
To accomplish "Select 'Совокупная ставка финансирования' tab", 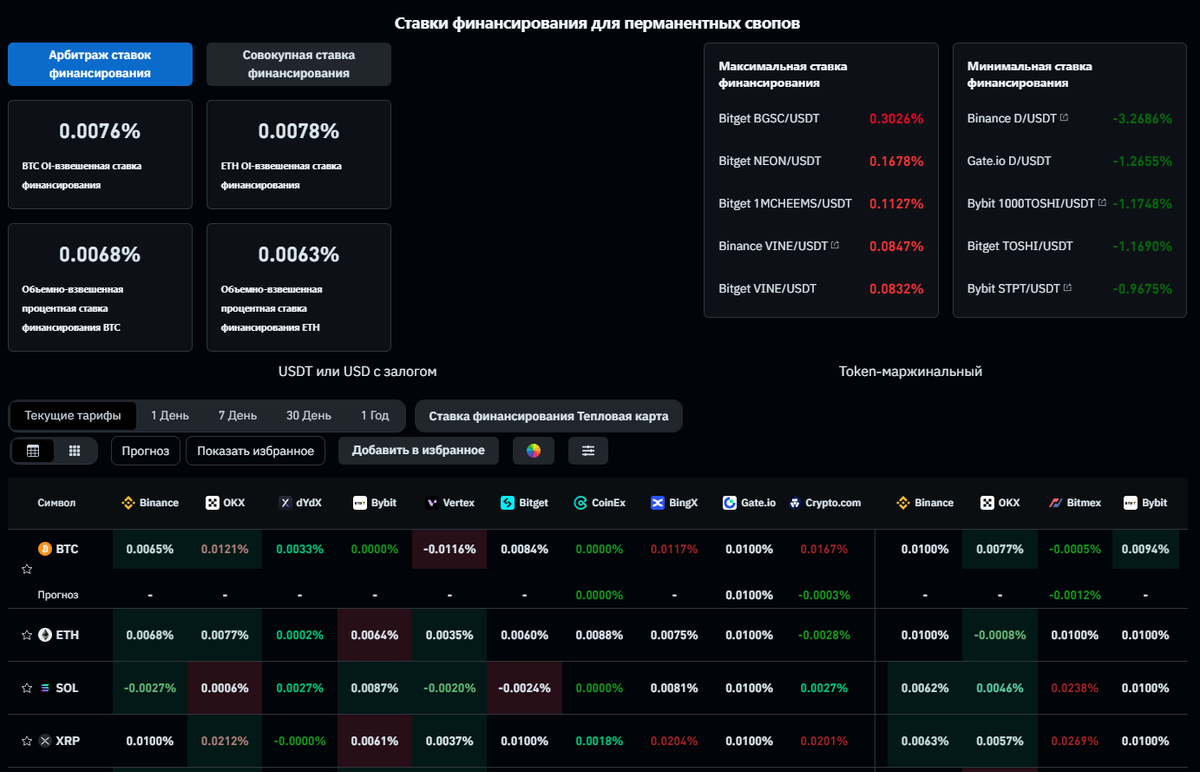I will click(299, 64).
